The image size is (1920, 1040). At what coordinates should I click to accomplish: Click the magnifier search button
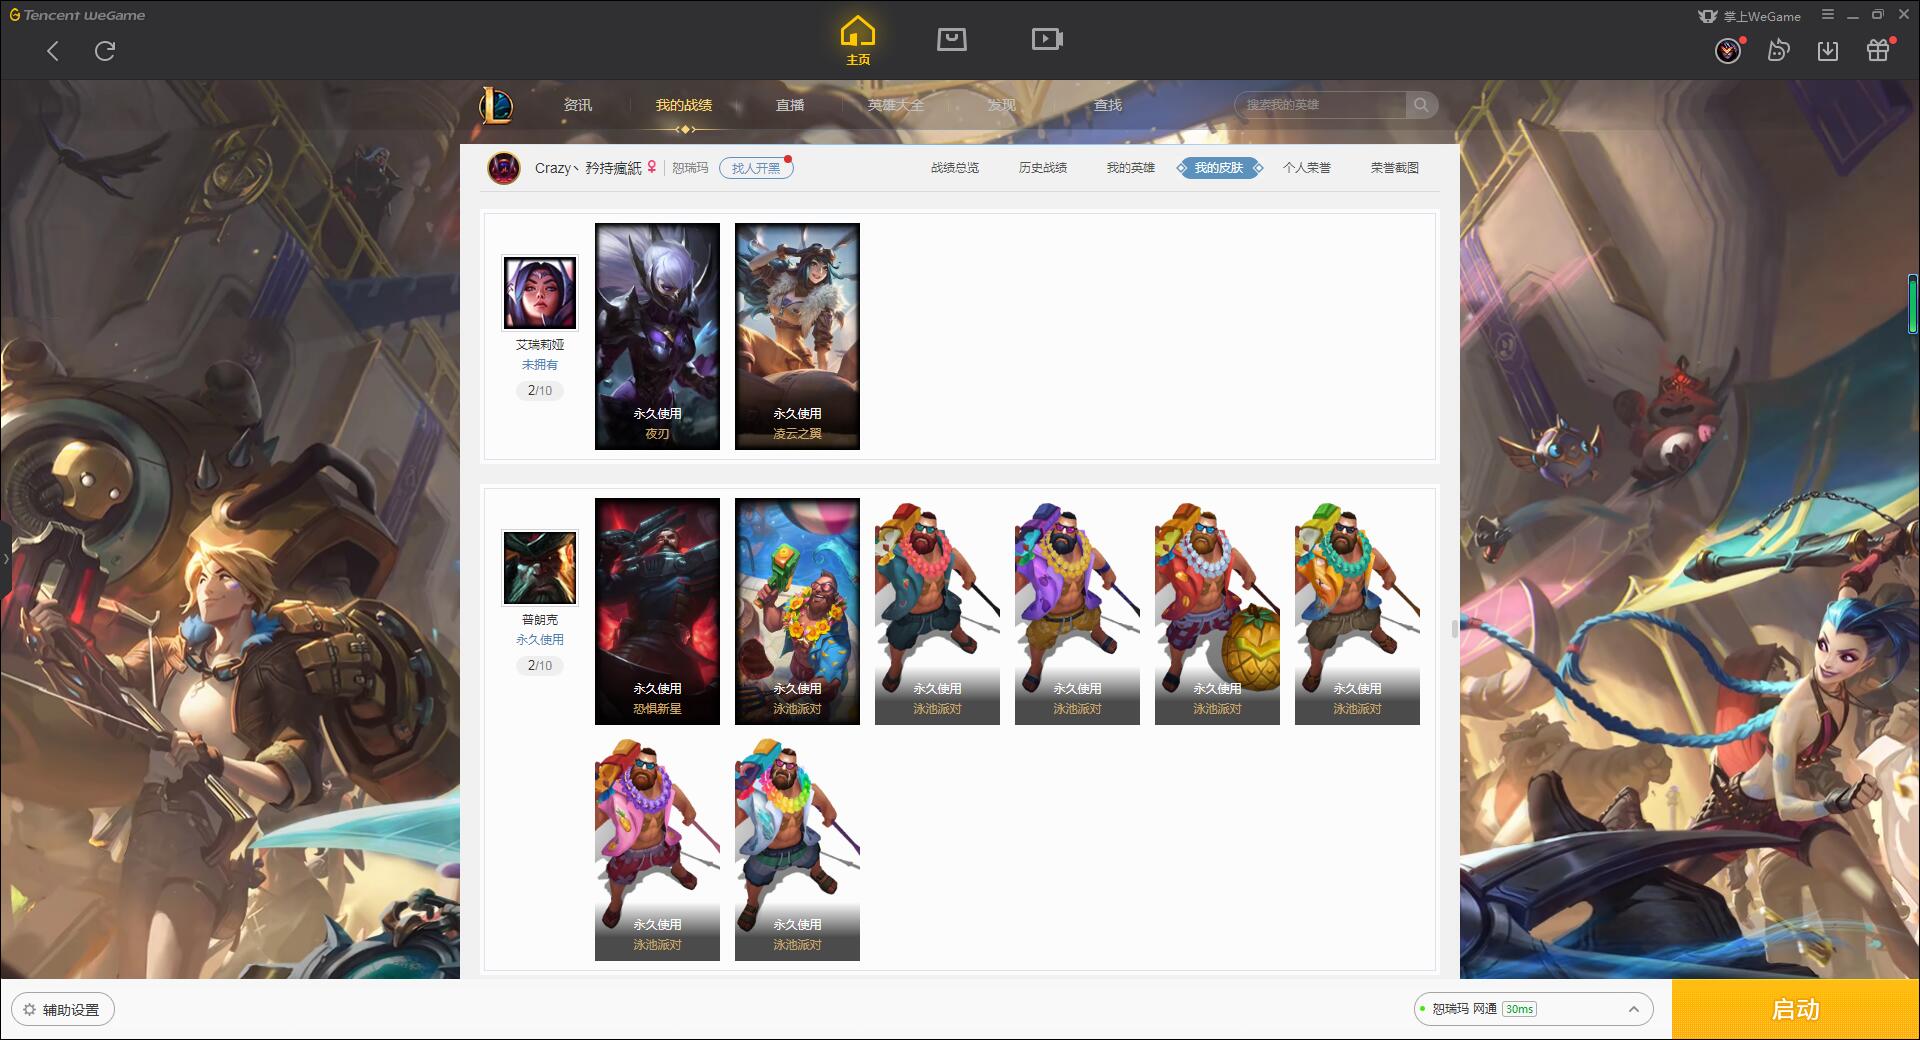point(1421,105)
